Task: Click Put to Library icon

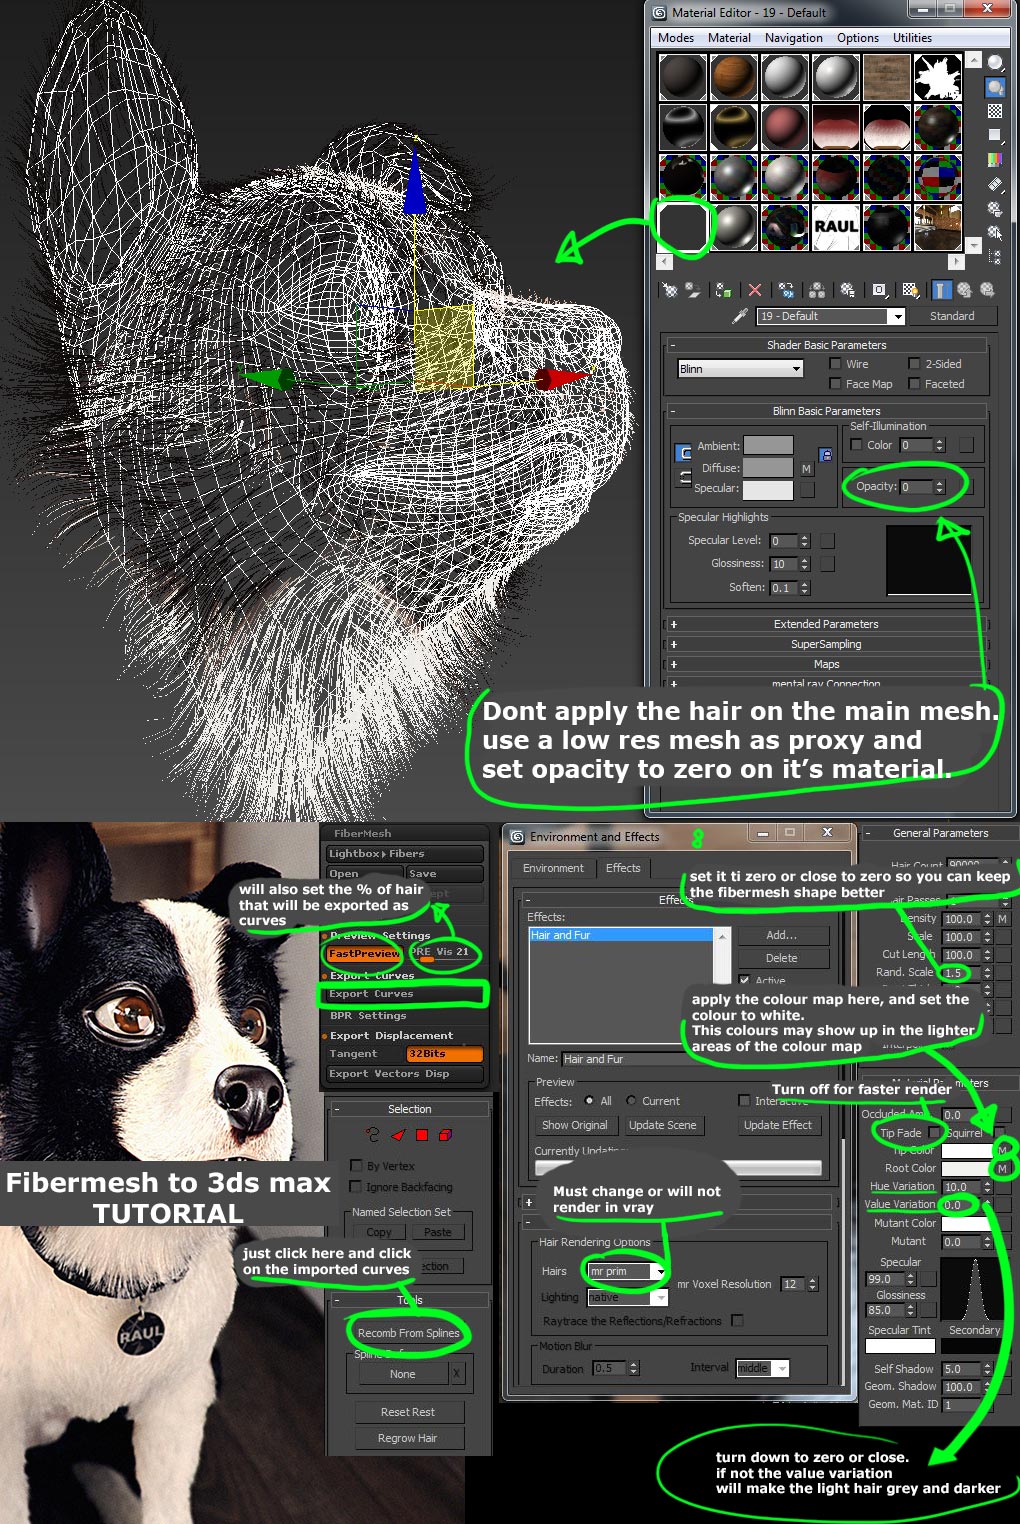Action: pyautogui.click(x=848, y=290)
